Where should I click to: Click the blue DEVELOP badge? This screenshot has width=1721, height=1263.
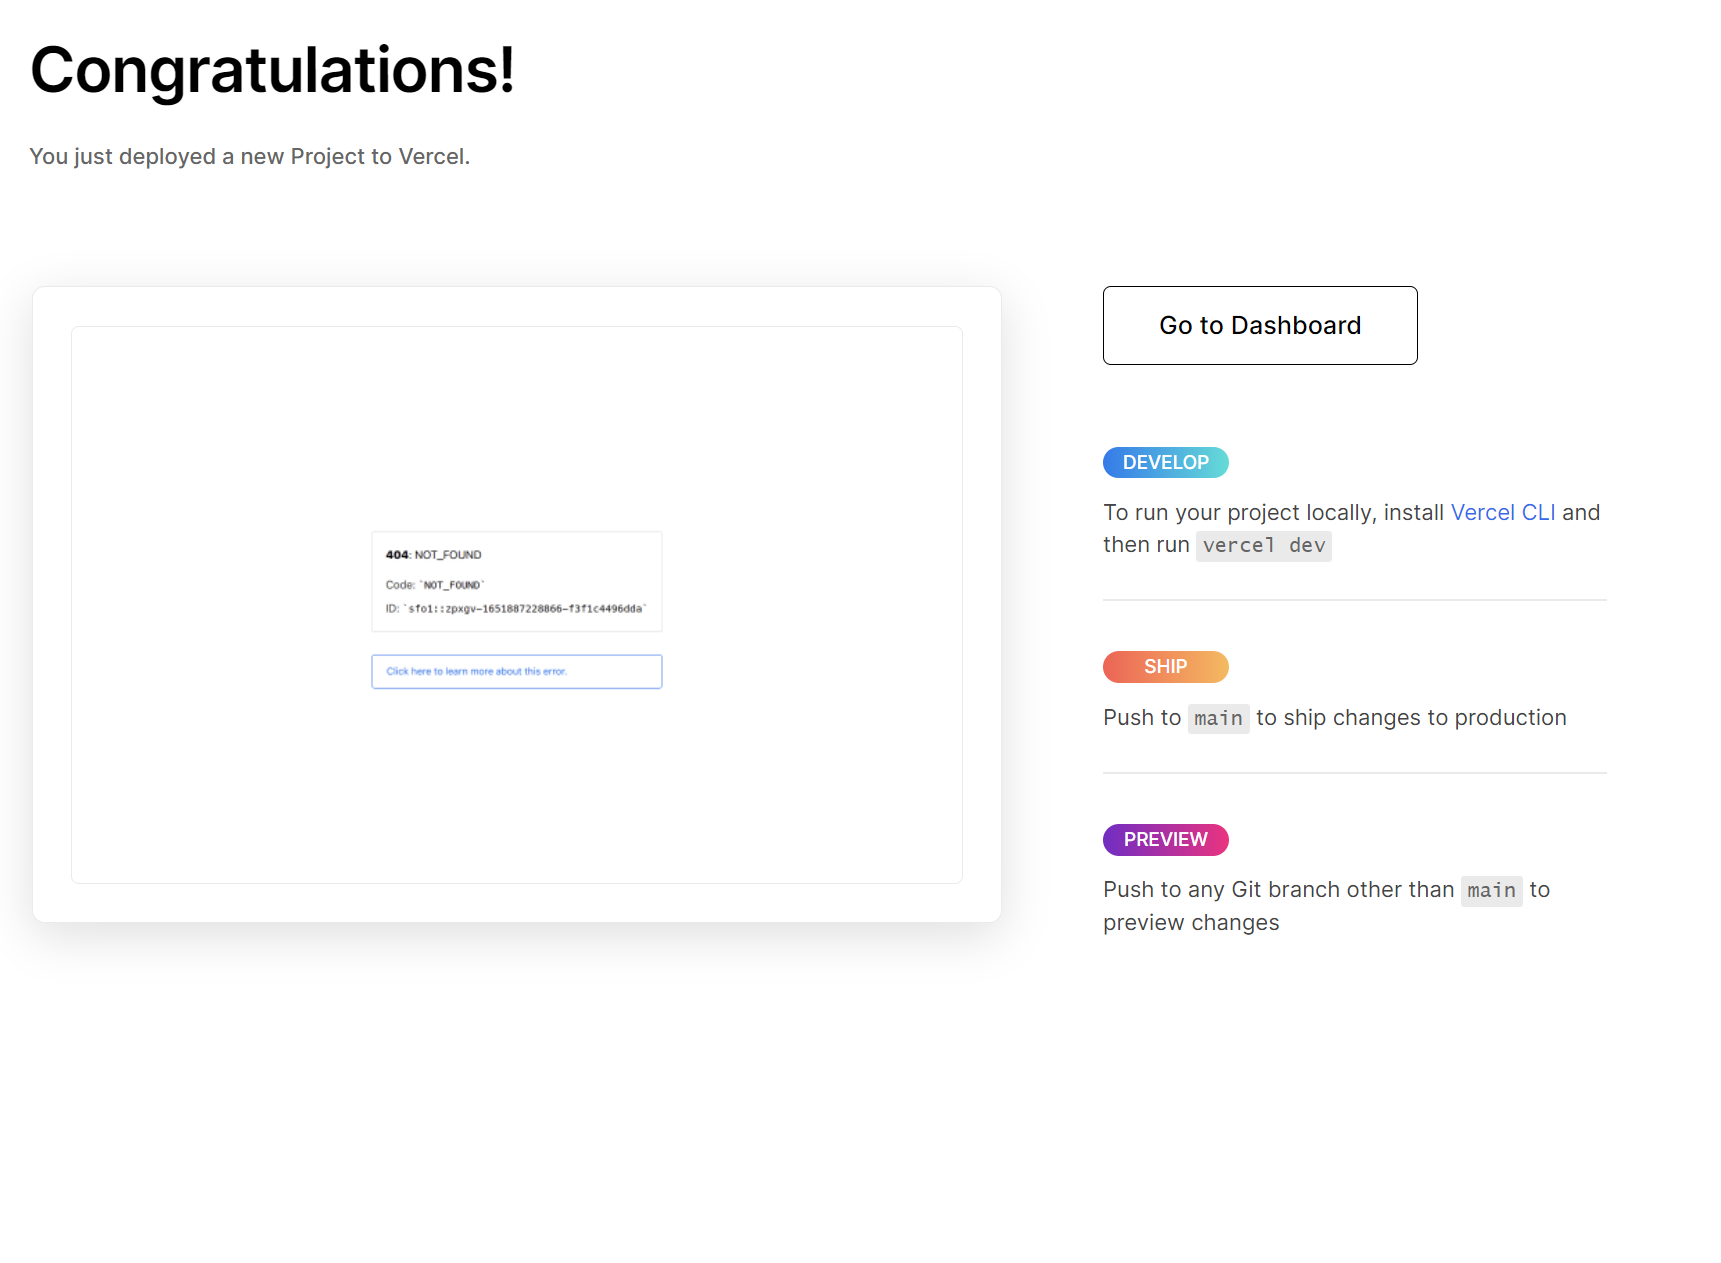1165,463
